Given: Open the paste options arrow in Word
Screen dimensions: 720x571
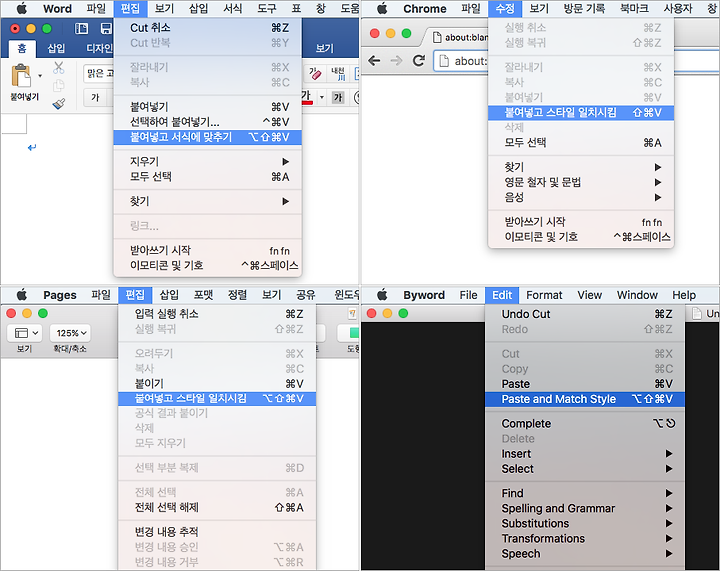Looking at the screenshot, I should point(40,76).
